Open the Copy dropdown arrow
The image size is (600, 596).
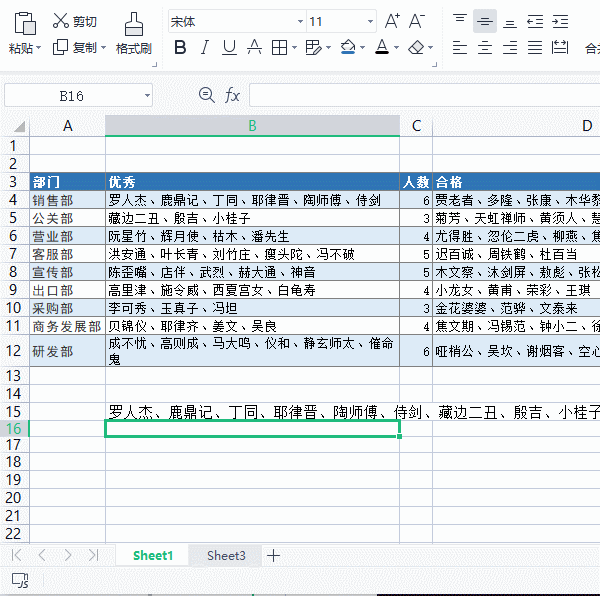[103, 48]
